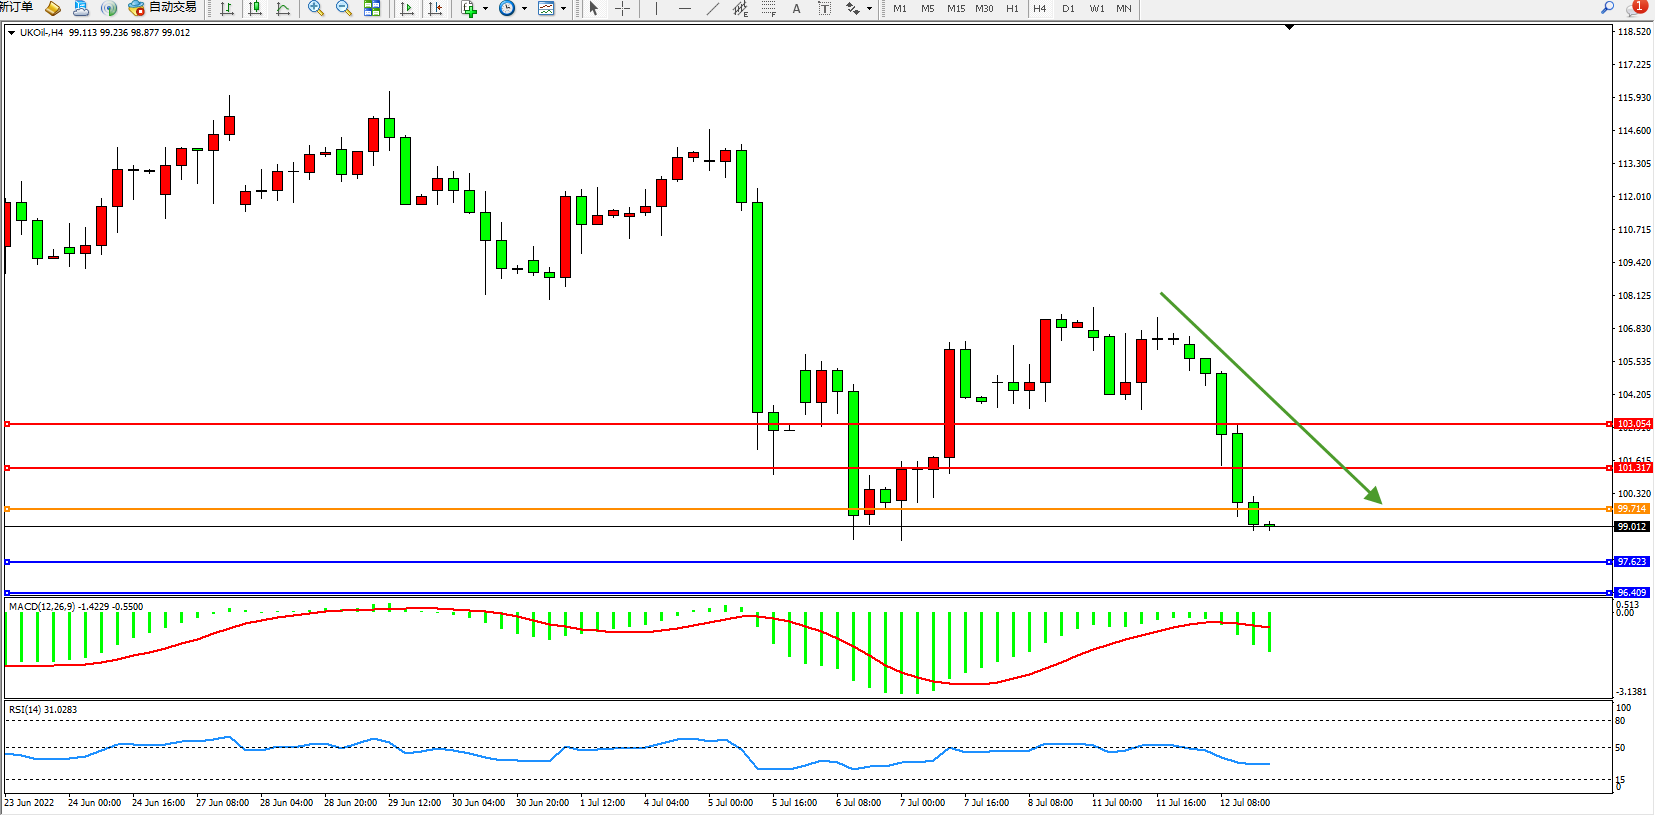This screenshot has width=1655, height=816.
Task: Click the 新订单 new order button
Action: point(16,8)
